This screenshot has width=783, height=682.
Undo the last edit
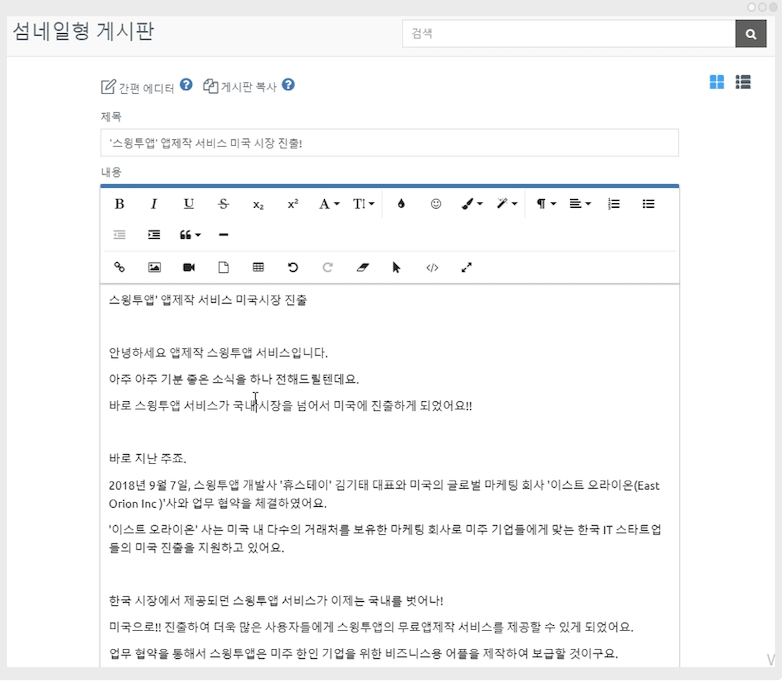pos(293,268)
